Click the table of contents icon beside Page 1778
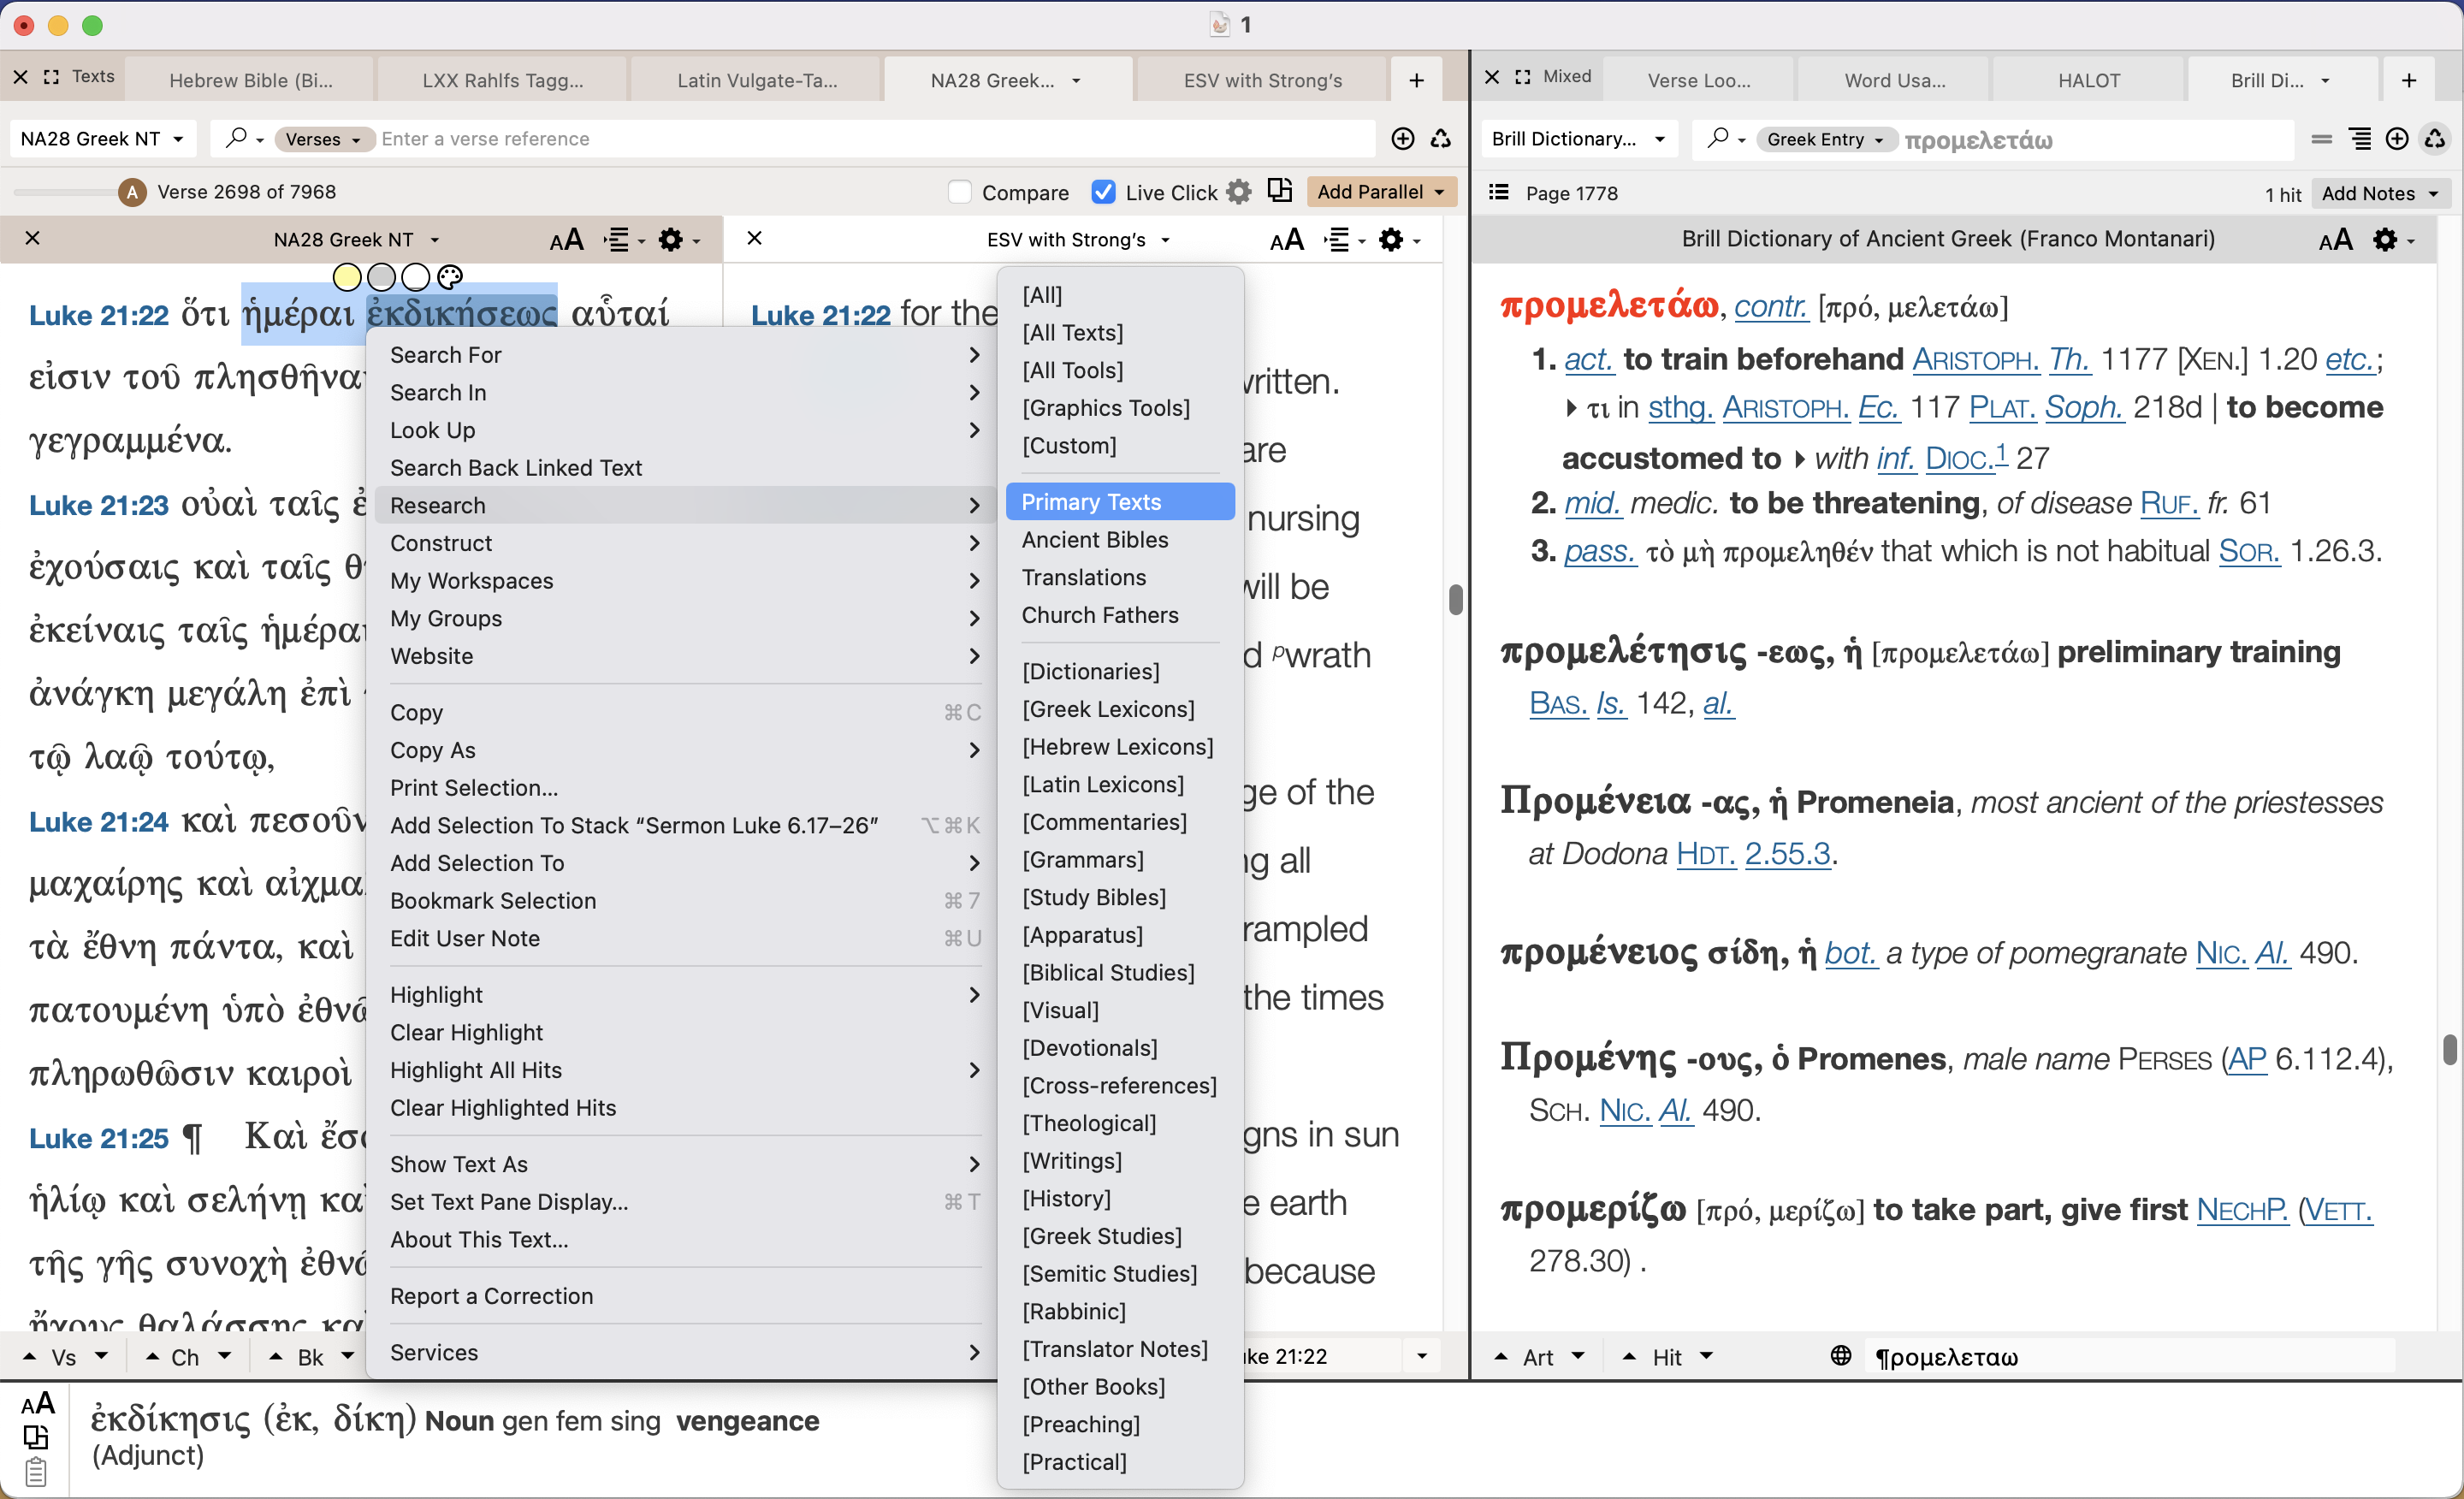Image resolution: width=2464 pixels, height=1499 pixels. pos(1498,192)
